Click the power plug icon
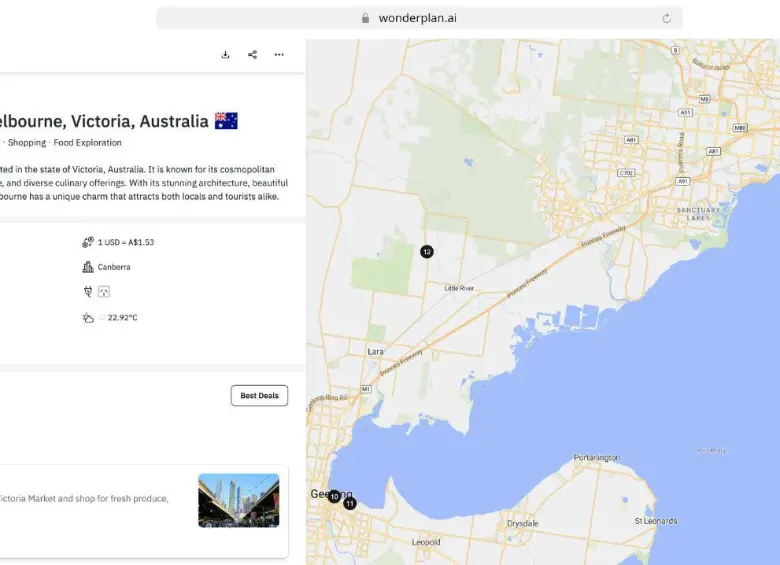This screenshot has width=780, height=565. pos(88,291)
